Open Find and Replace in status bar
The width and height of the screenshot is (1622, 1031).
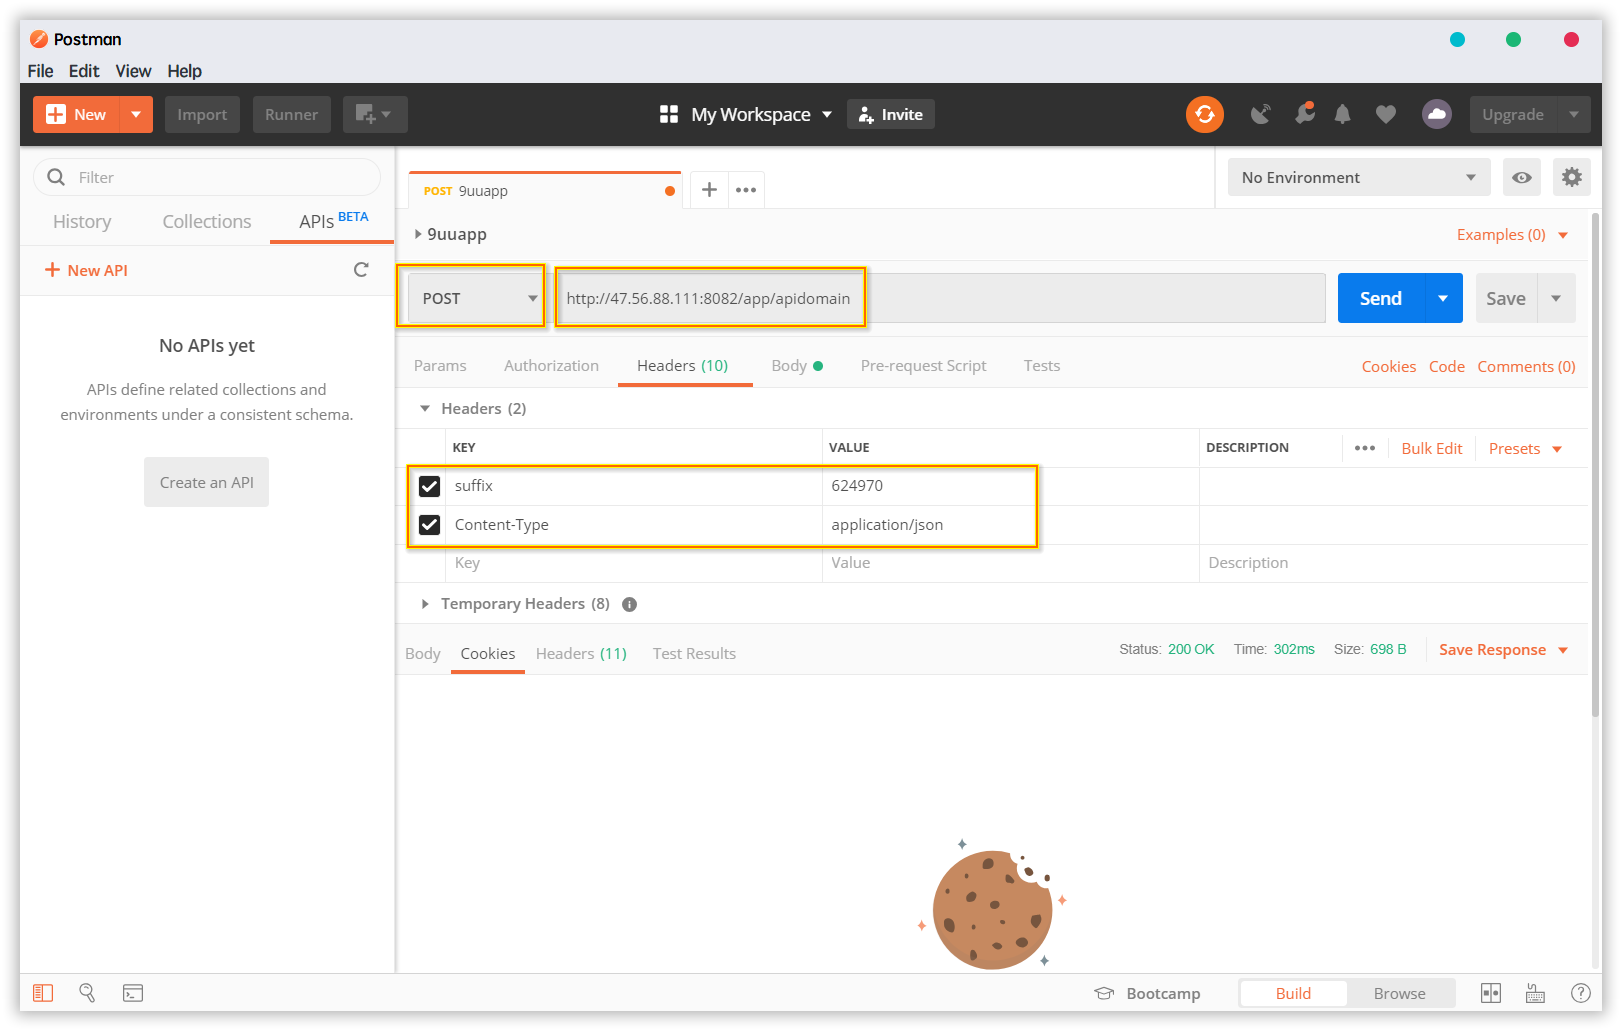click(x=87, y=993)
